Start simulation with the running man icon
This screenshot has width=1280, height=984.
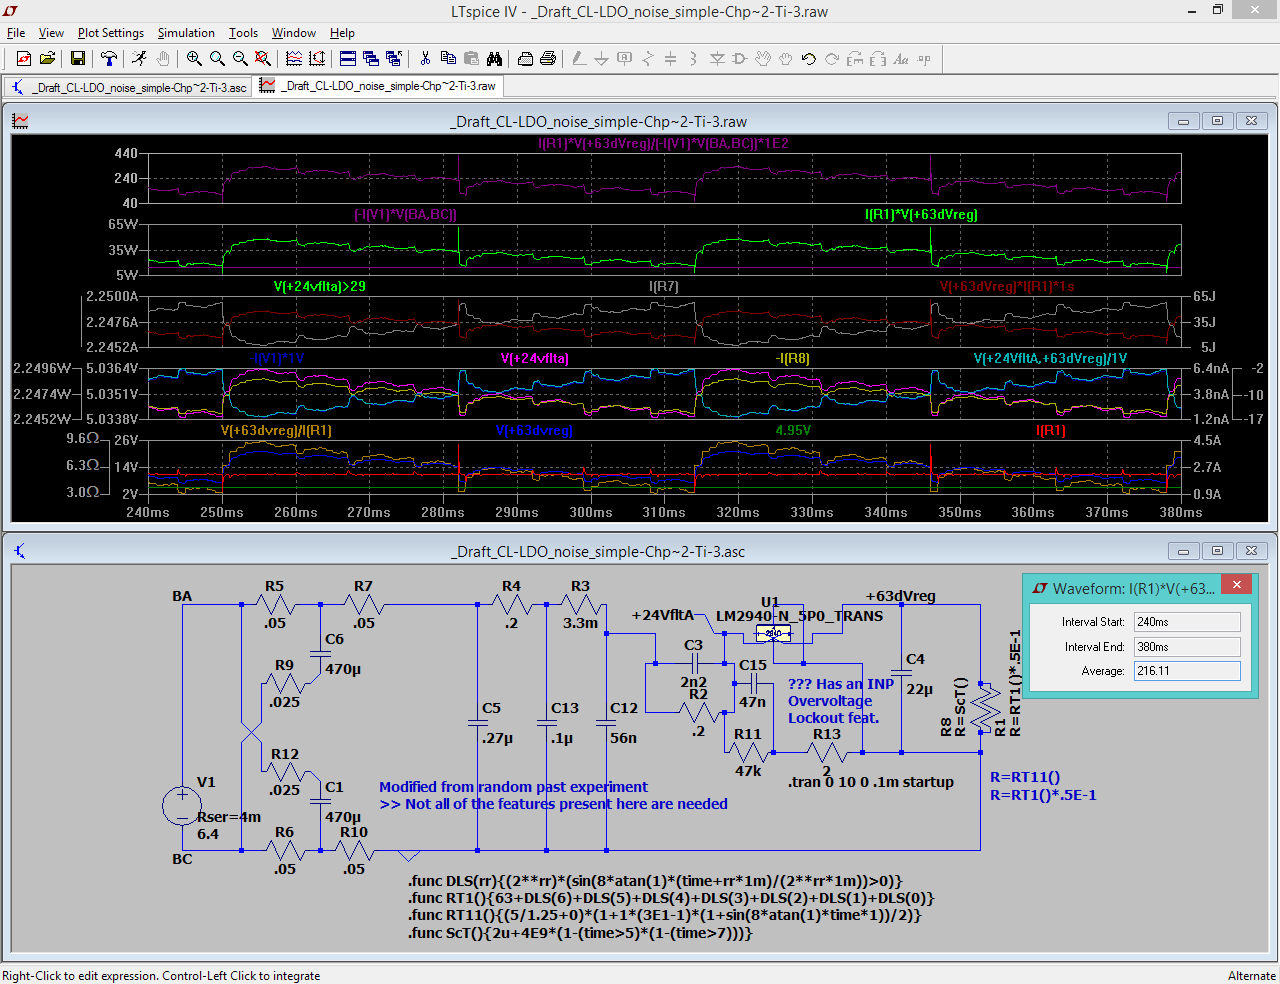pos(139,59)
